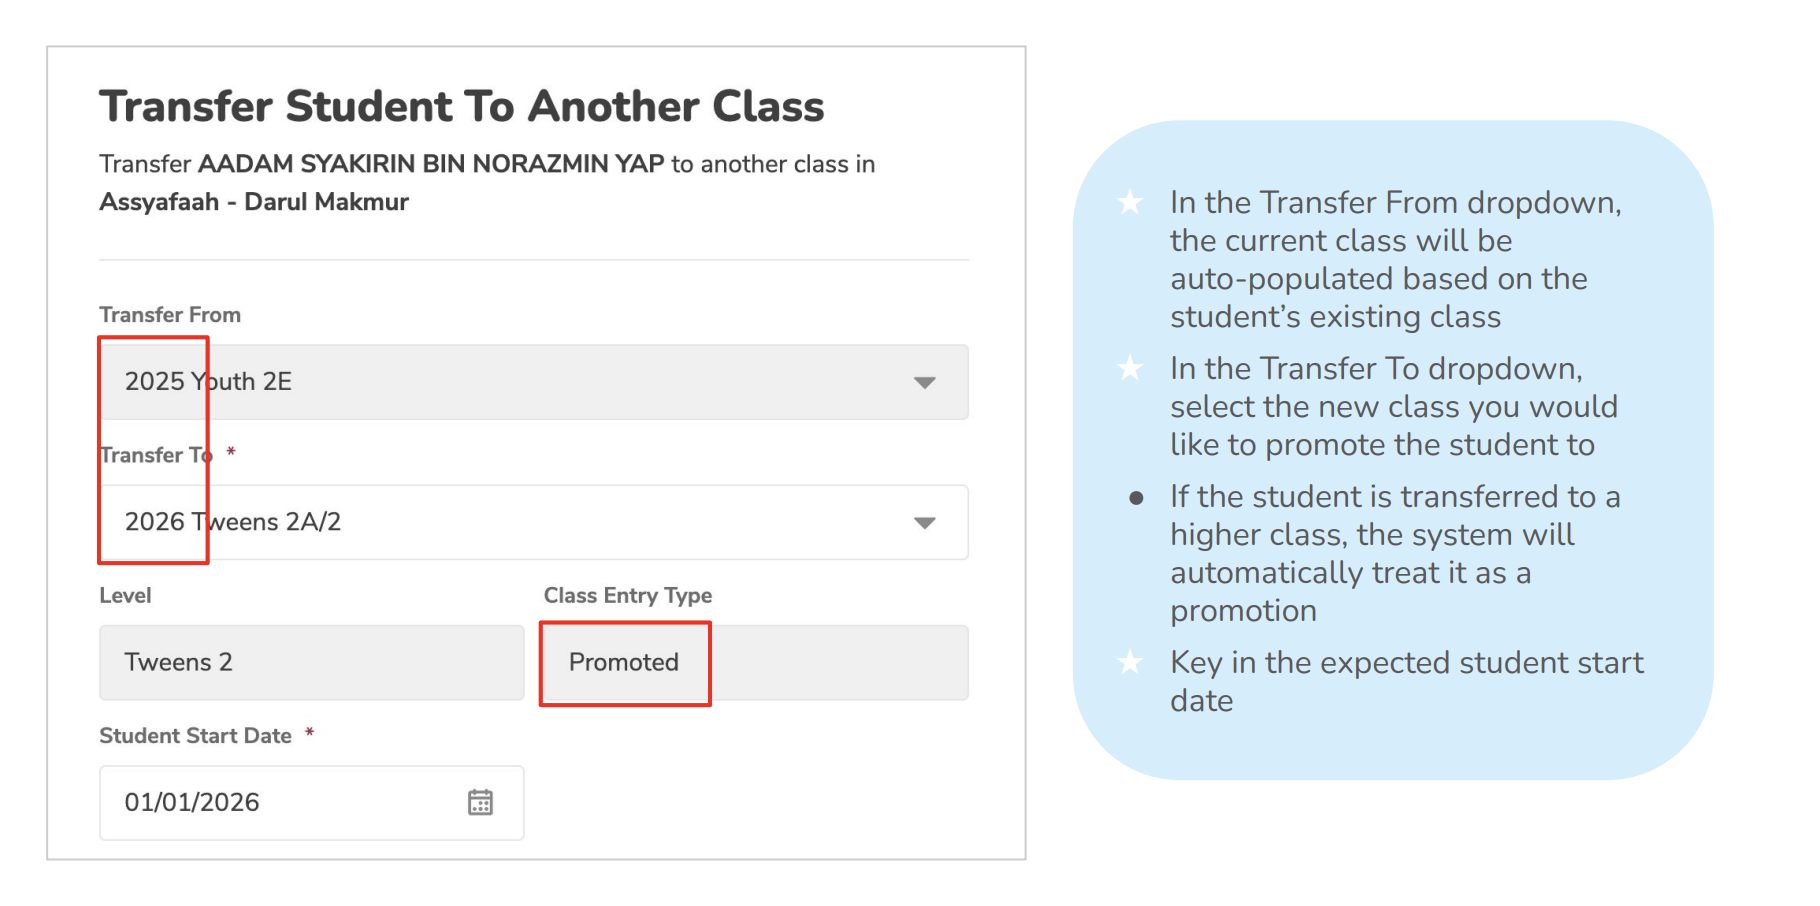
Task: Click the 'Assyafaah - Darul Makmur' centre name
Action: click(x=254, y=202)
